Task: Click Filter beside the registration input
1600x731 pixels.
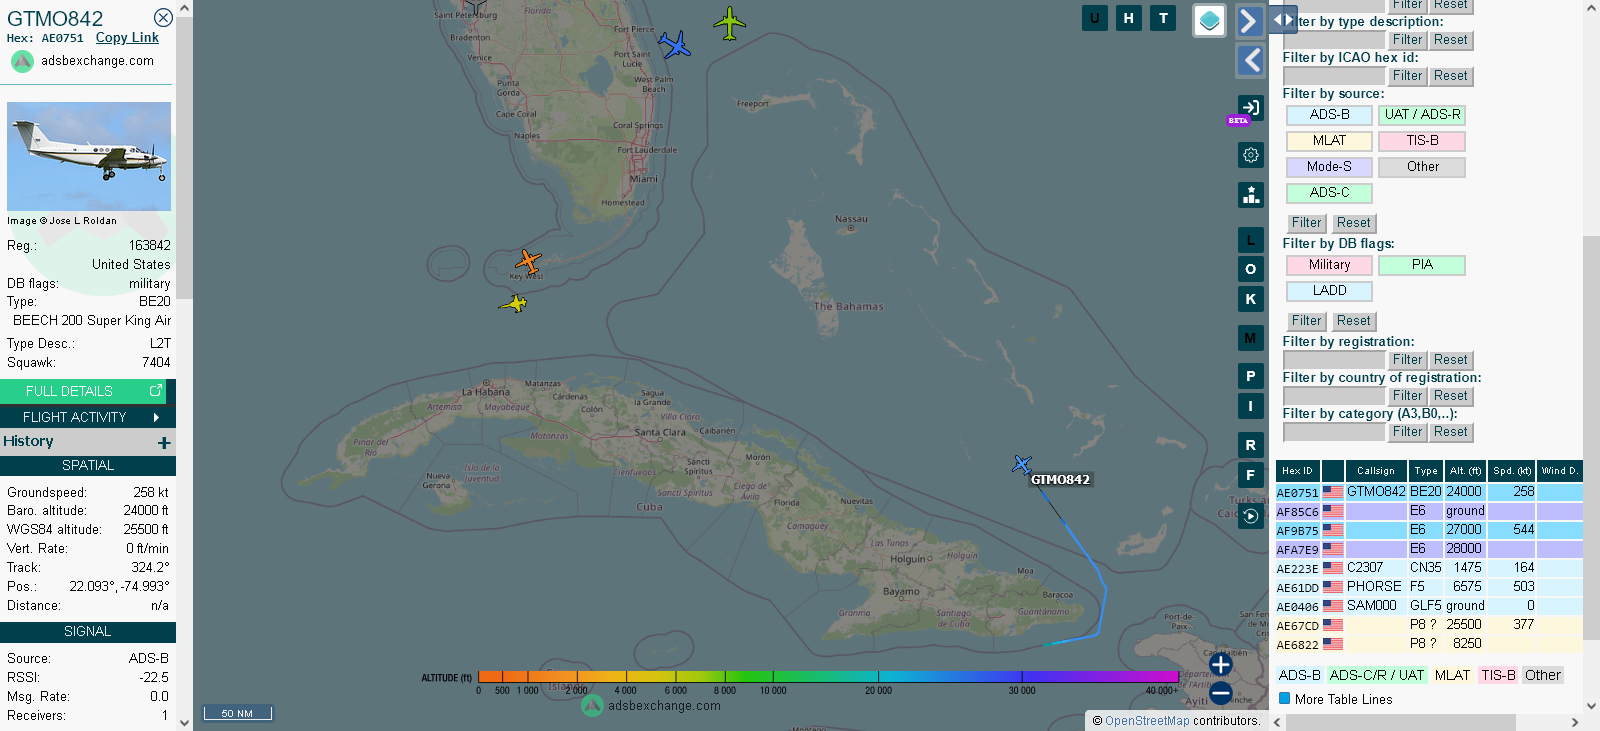Action: (1407, 360)
